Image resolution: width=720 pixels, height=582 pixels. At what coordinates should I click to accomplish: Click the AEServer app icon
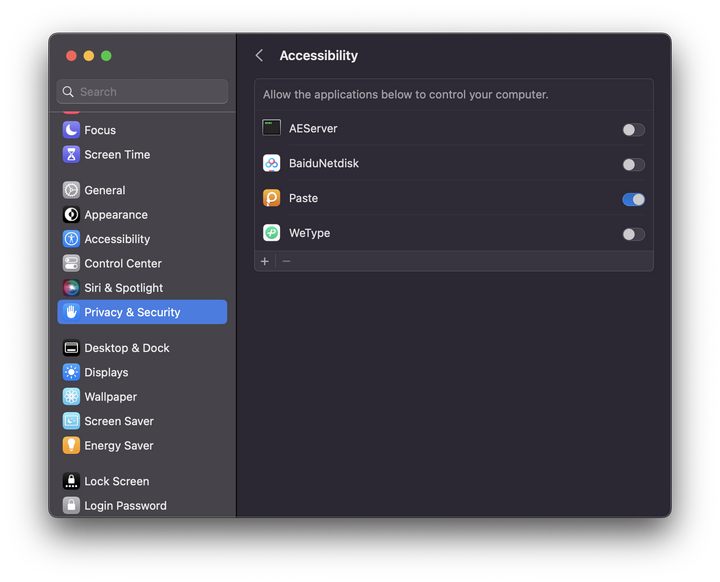[x=271, y=128]
